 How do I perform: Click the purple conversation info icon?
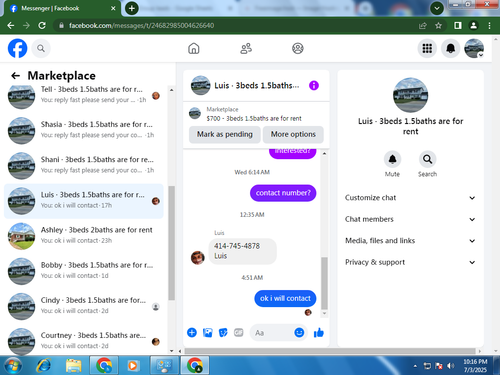click(x=314, y=86)
